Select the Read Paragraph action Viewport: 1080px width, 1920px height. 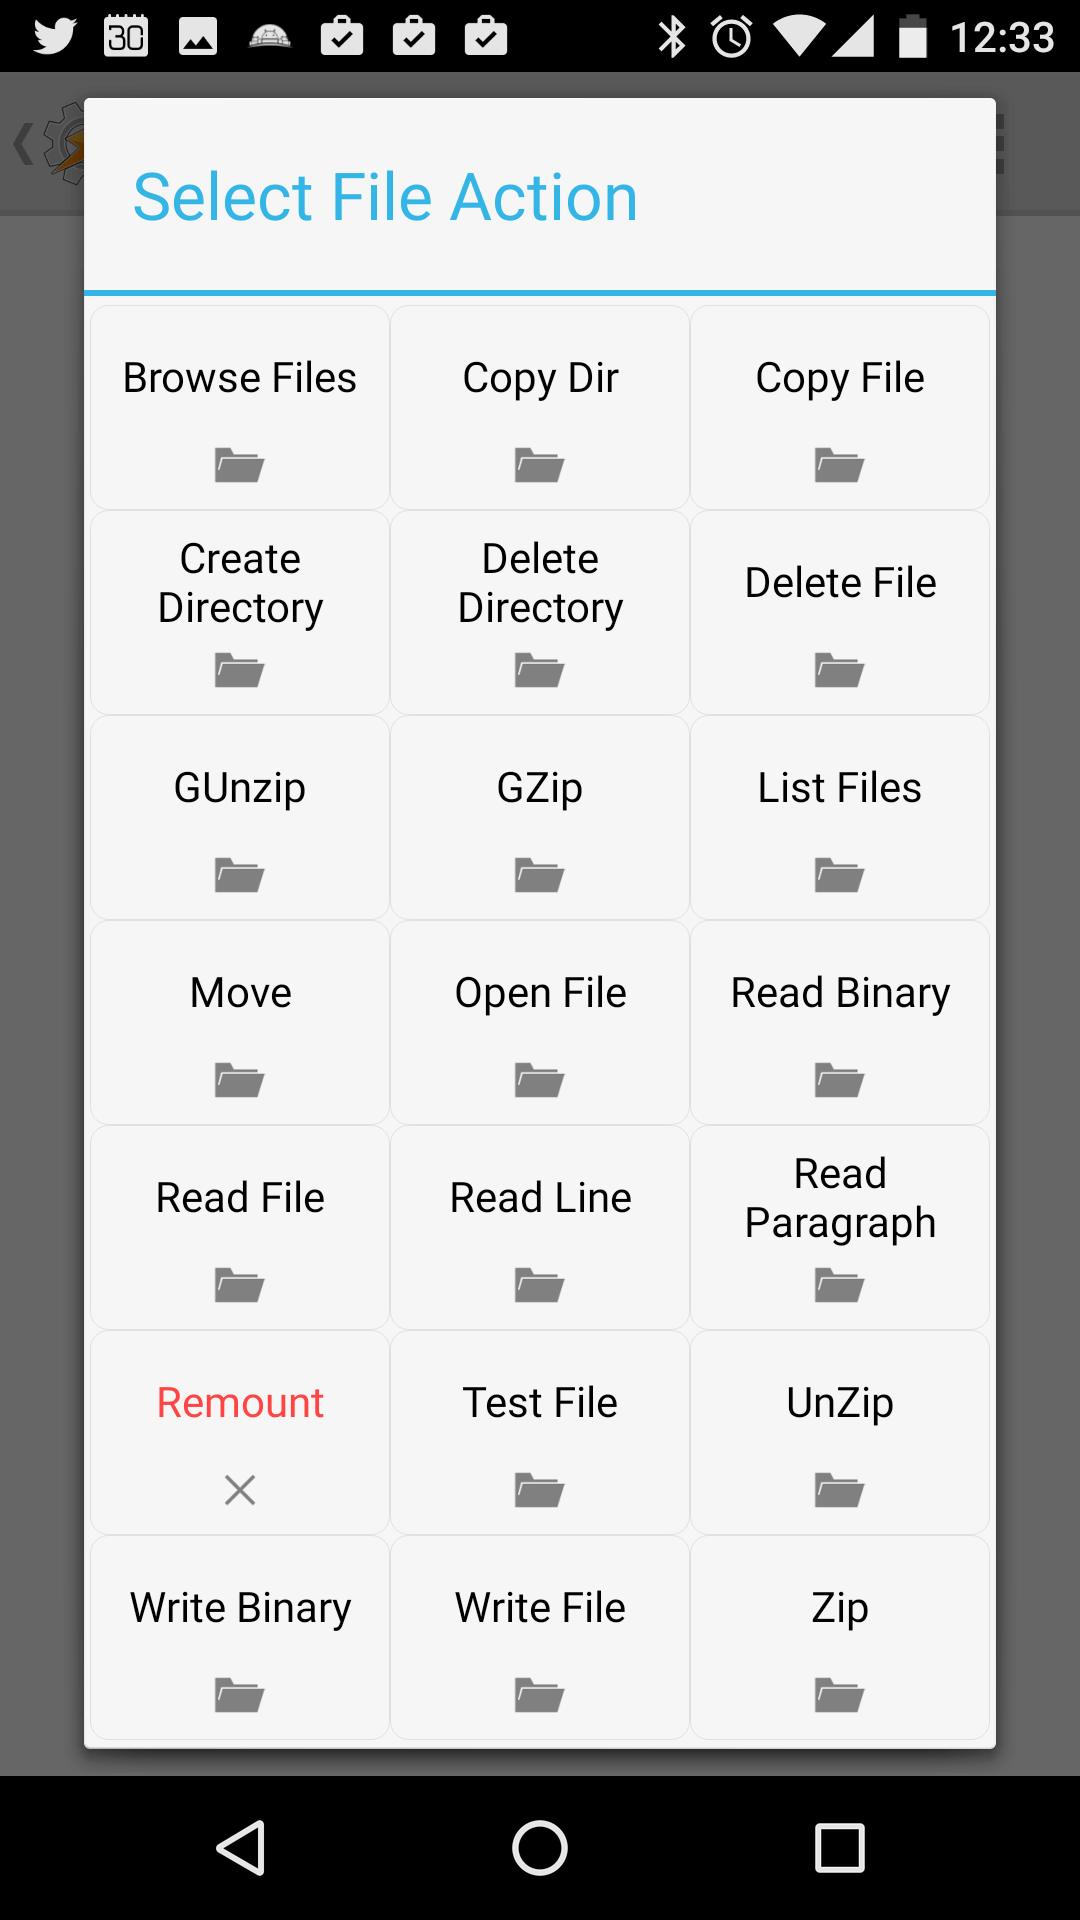pyautogui.click(x=840, y=1228)
